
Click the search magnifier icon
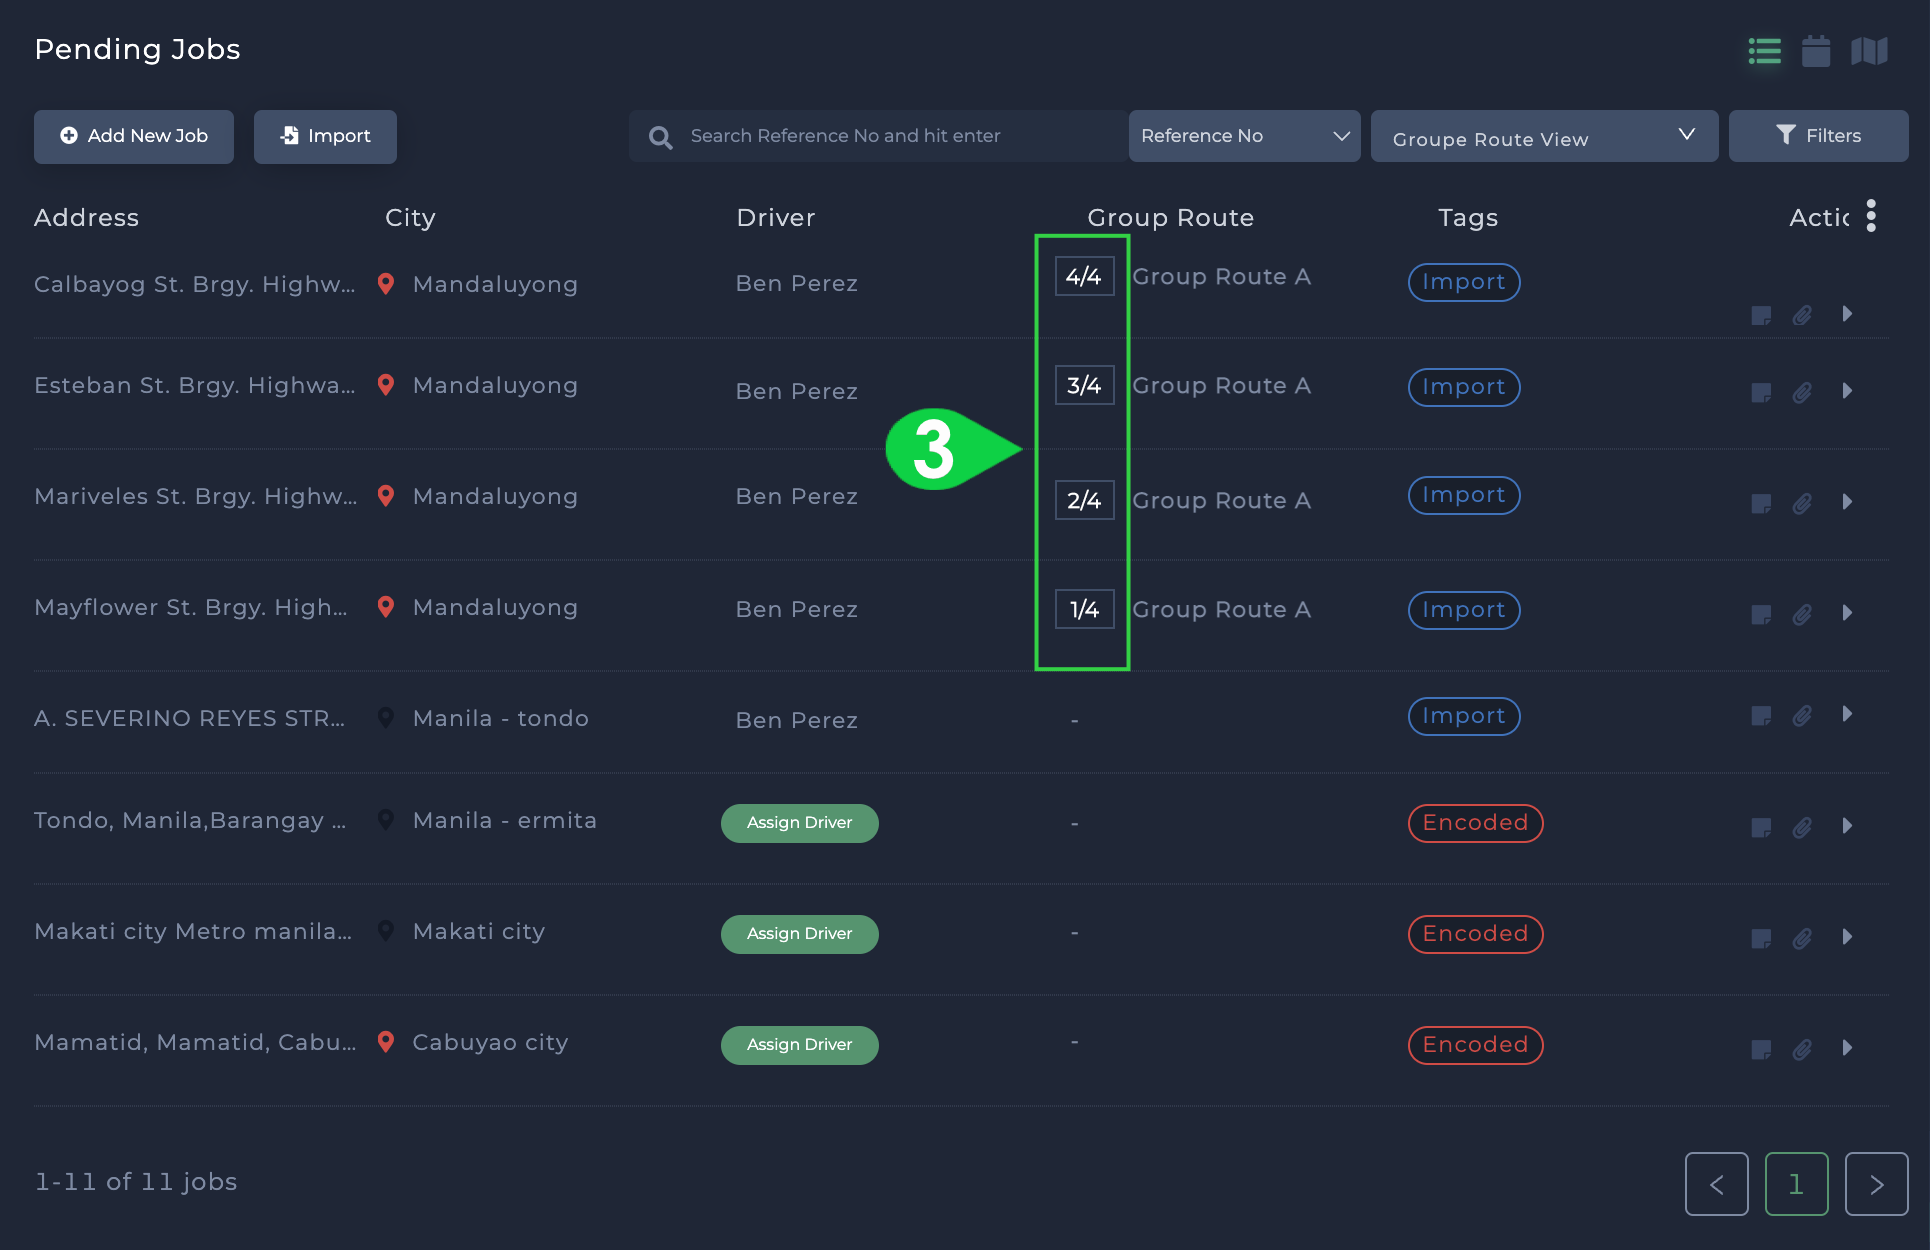660,137
